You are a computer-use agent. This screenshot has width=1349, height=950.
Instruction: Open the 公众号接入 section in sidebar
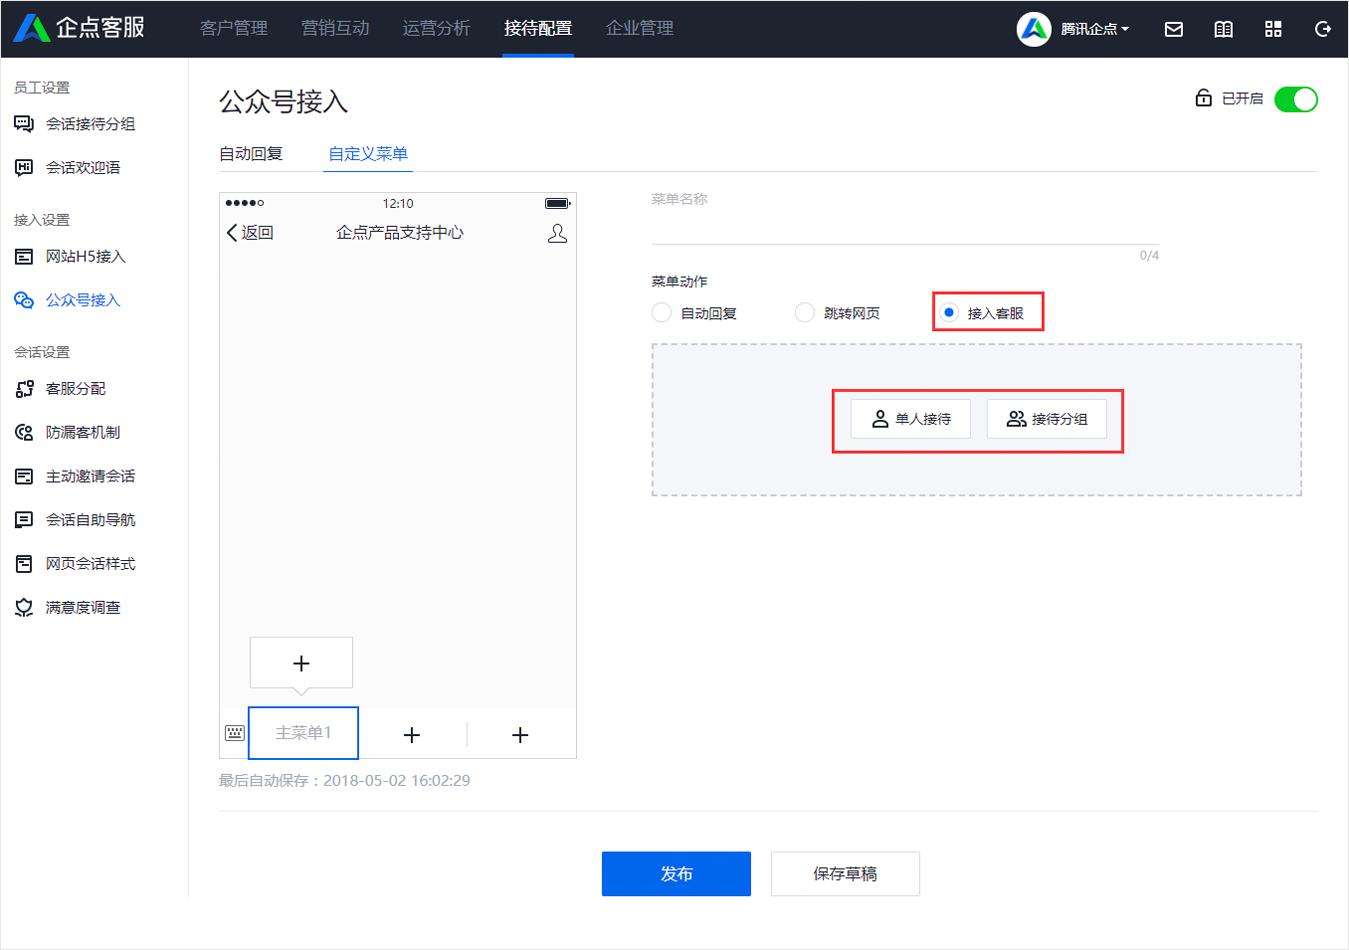[x=80, y=300]
